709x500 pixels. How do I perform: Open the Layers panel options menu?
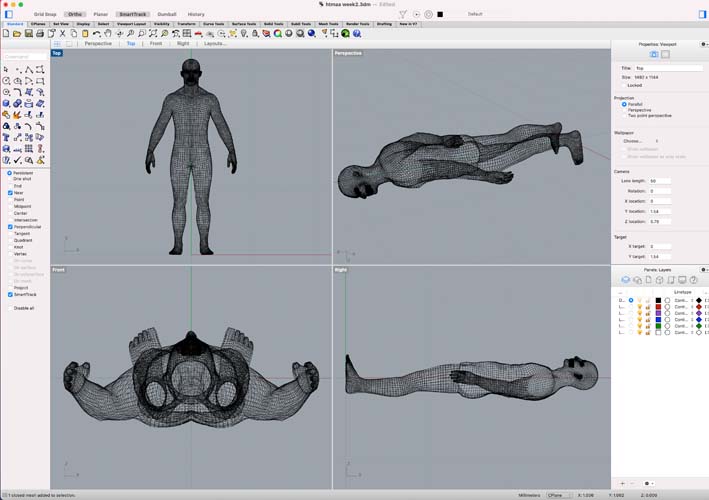tap(704, 270)
